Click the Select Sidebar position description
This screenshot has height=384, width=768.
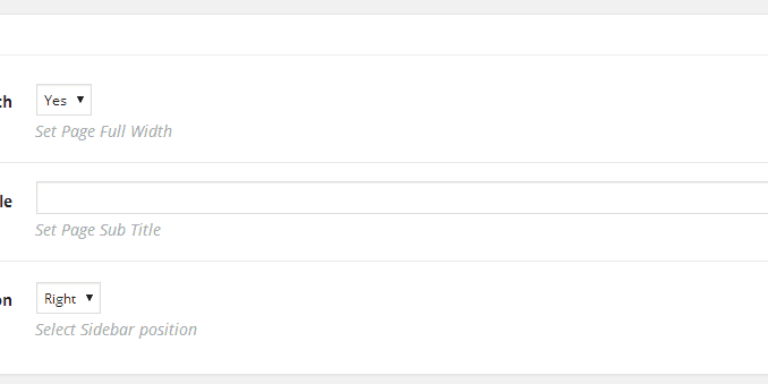click(x=116, y=329)
